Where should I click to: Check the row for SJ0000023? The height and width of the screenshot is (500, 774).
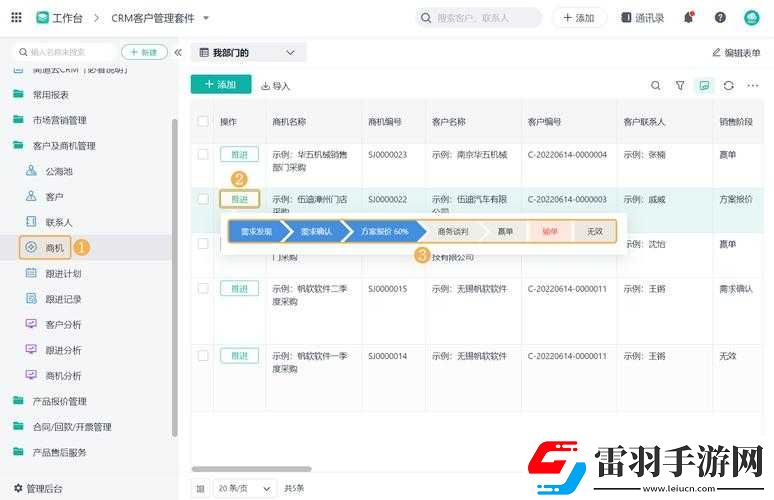(203, 155)
